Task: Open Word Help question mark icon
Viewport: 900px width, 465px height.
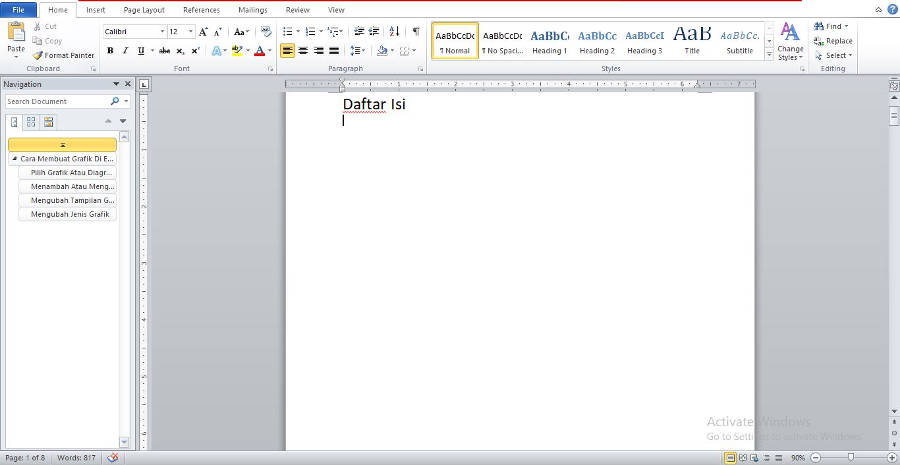Action: [892, 9]
